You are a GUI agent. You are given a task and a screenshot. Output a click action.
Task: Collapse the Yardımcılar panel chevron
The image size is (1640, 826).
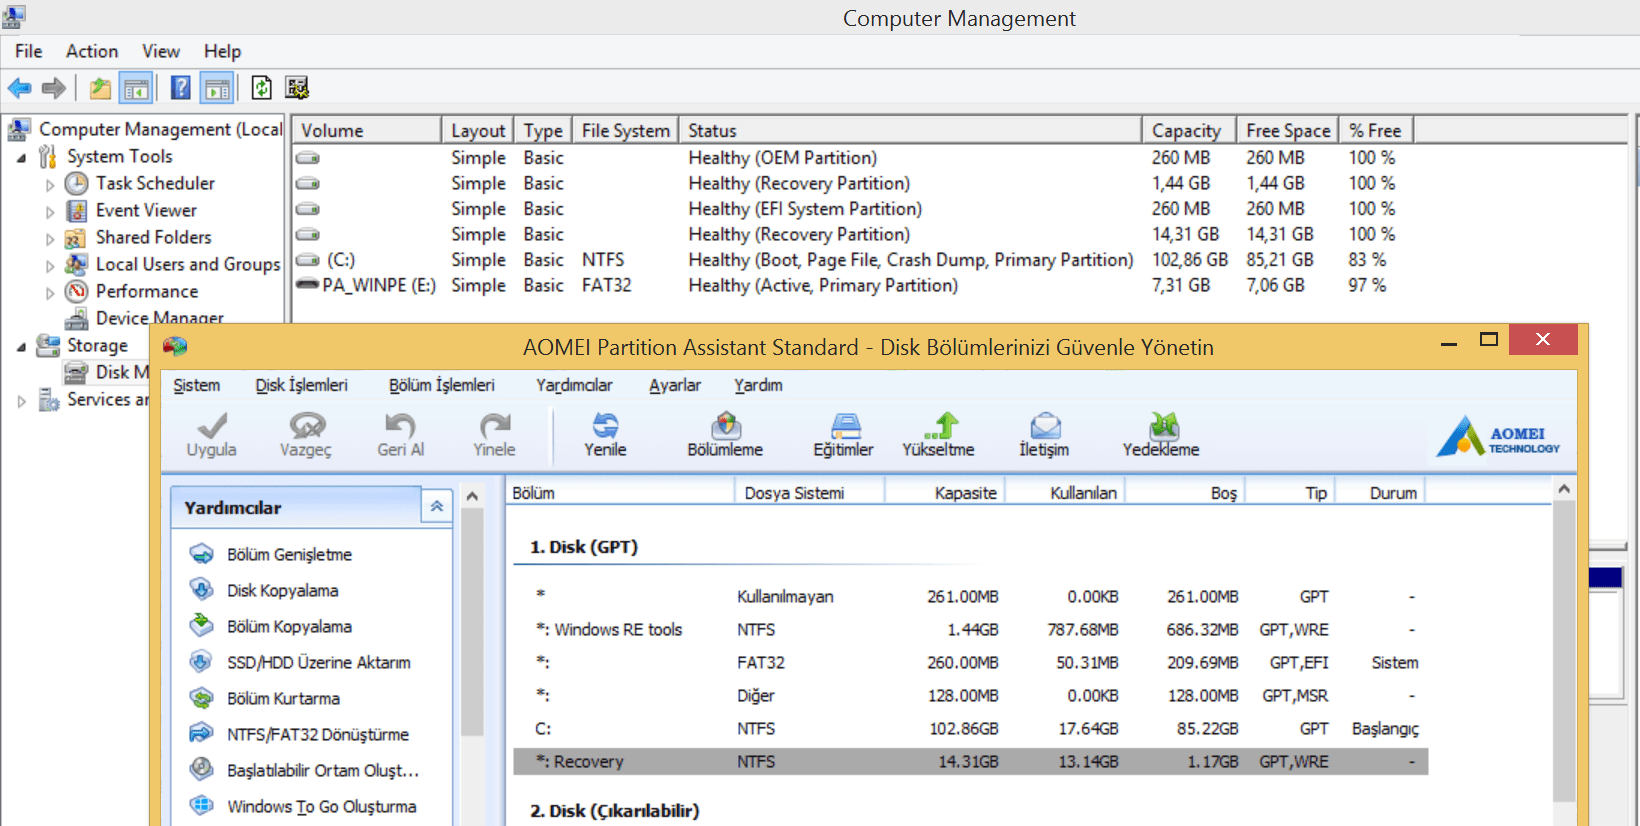[x=437, y=507]
